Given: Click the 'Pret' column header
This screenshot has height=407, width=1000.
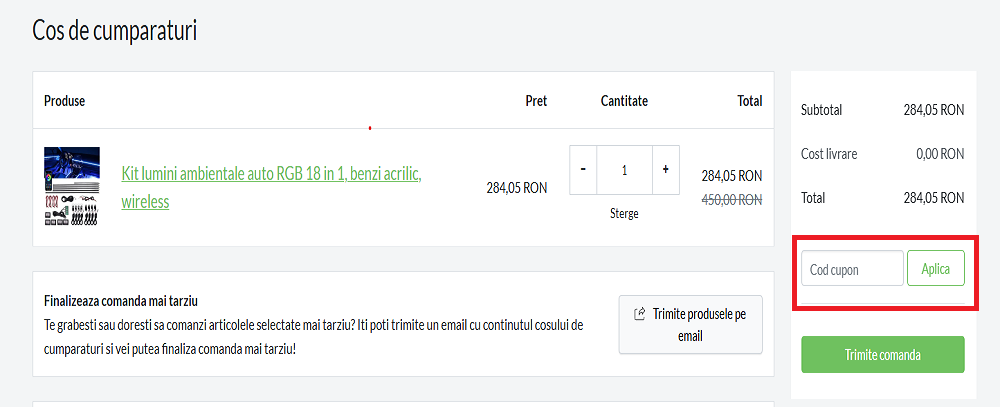Looking at the screenshot, I should pyautogui.click(x=536, y=101).
